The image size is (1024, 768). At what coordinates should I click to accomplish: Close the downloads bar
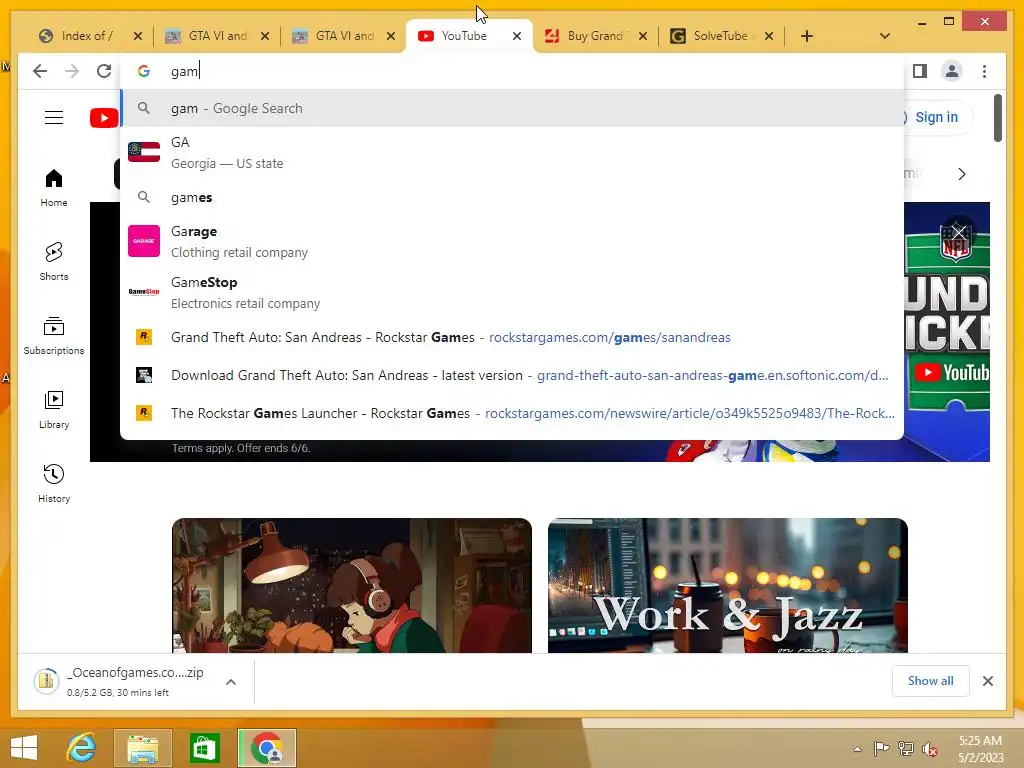[987, 681]
